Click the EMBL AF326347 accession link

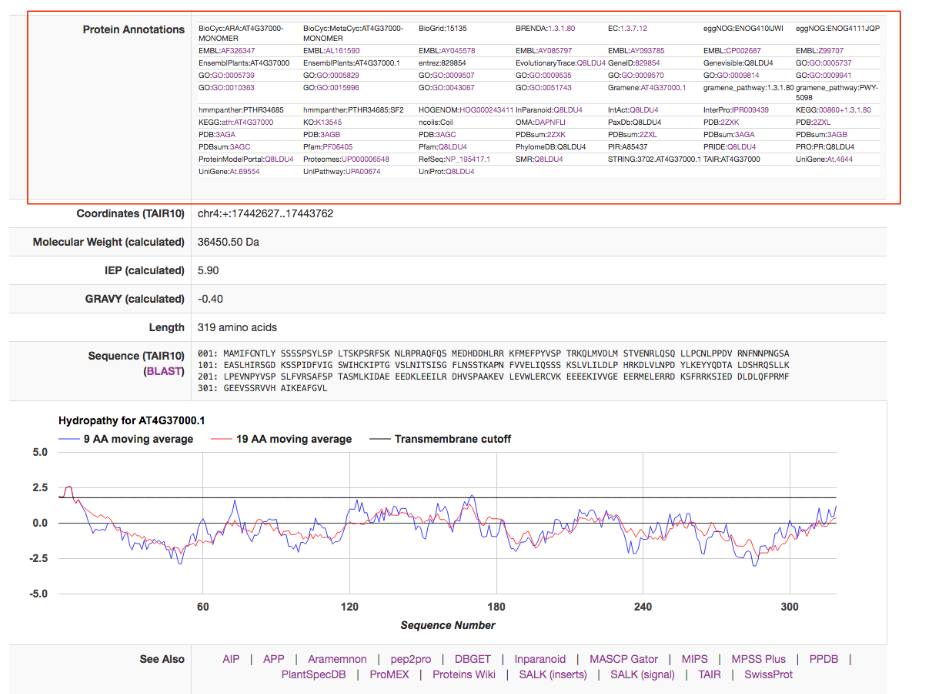237,50
